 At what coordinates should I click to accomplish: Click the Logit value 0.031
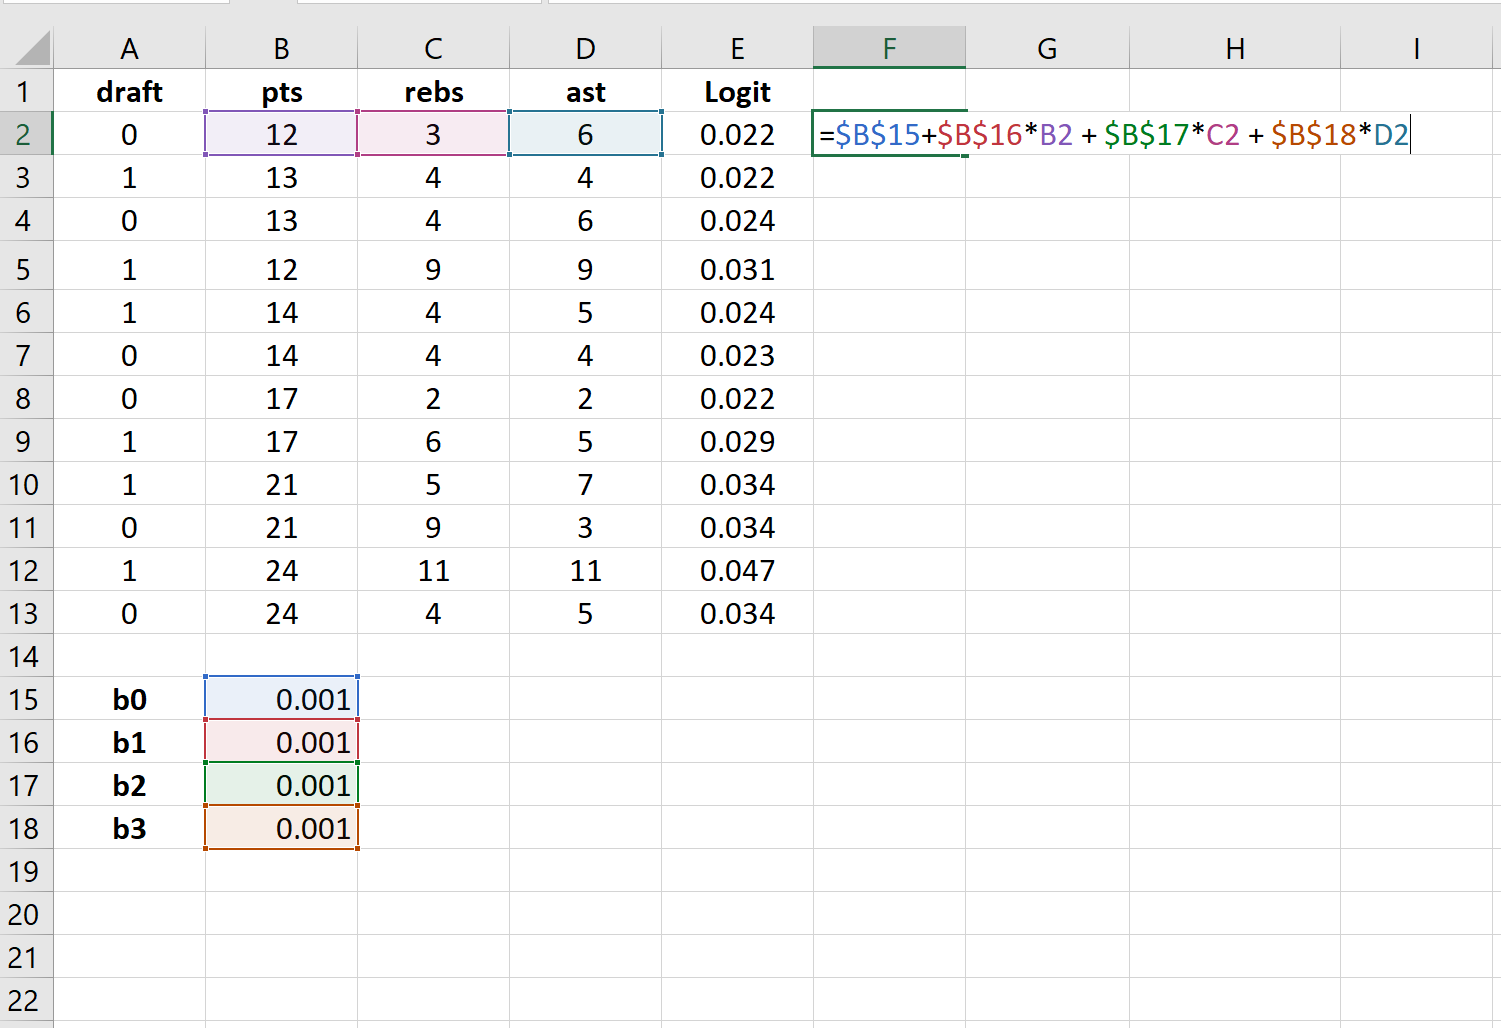tap(737, 269)
